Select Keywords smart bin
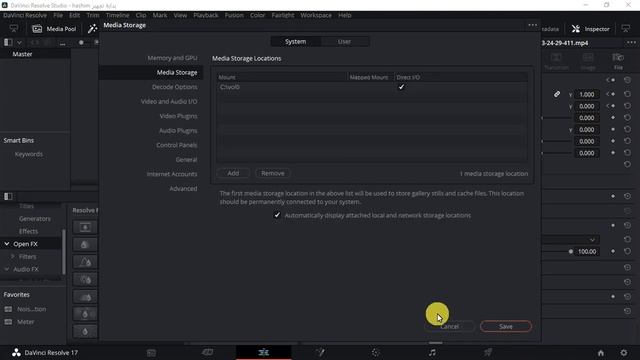Screen dimensions: 640x360 [x=29, y=154]
